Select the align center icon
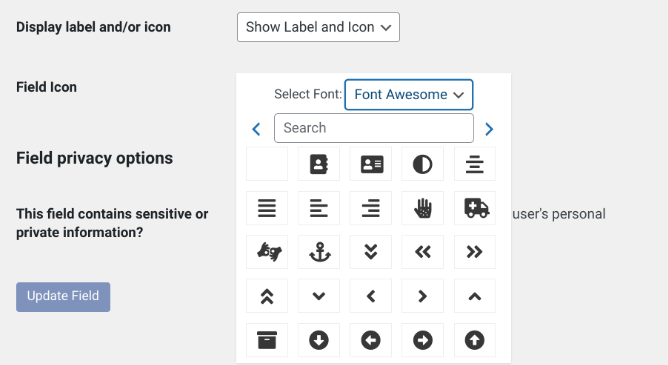 point(475,164)
